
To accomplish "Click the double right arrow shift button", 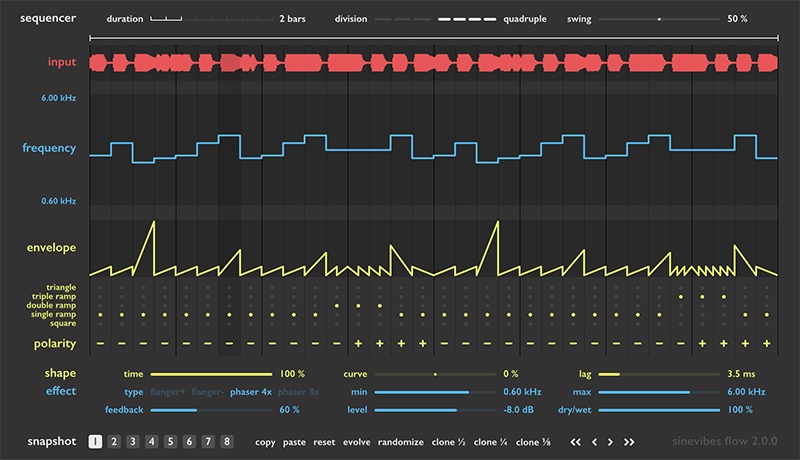I will point(629,441).
